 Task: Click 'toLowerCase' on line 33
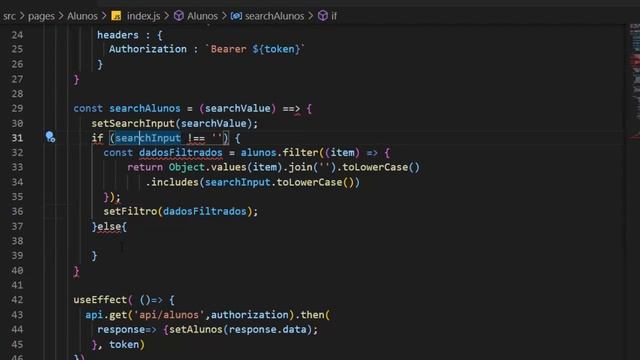pos(375,167)
